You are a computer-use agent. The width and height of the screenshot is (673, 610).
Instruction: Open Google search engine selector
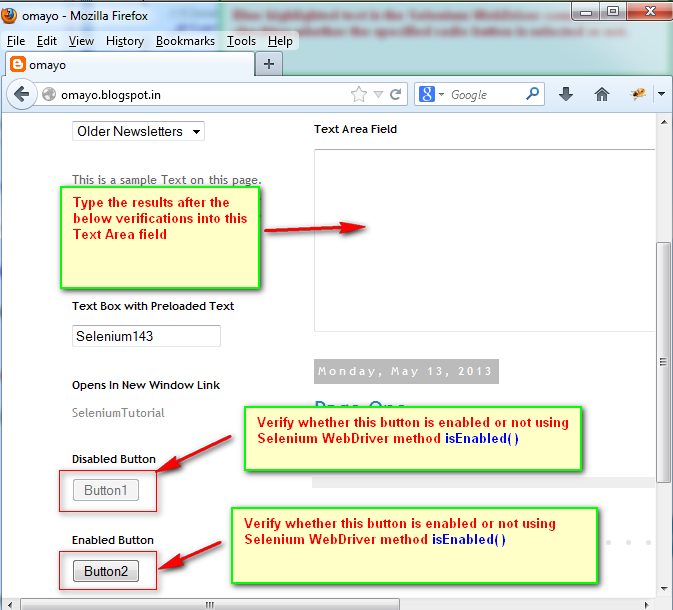click(431, 94)
